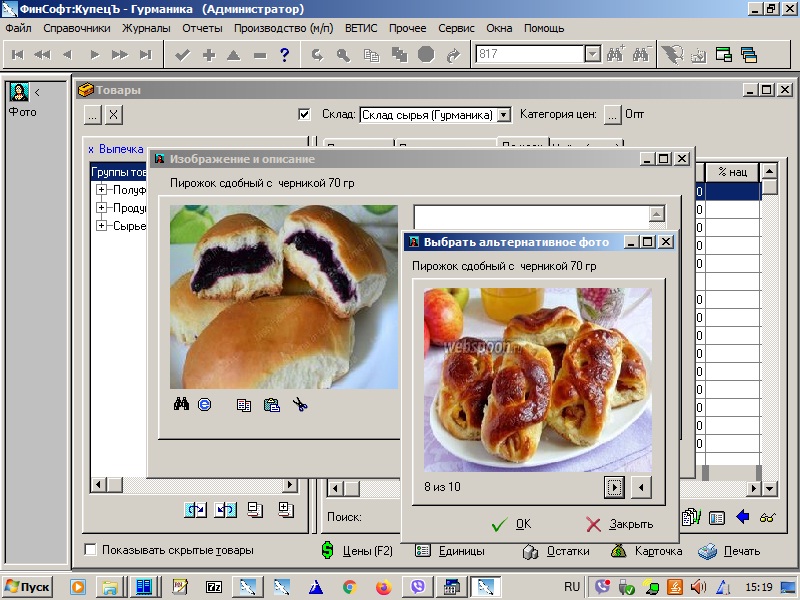Toggle the checkbox next to Склад

click(x=304, y=114)
